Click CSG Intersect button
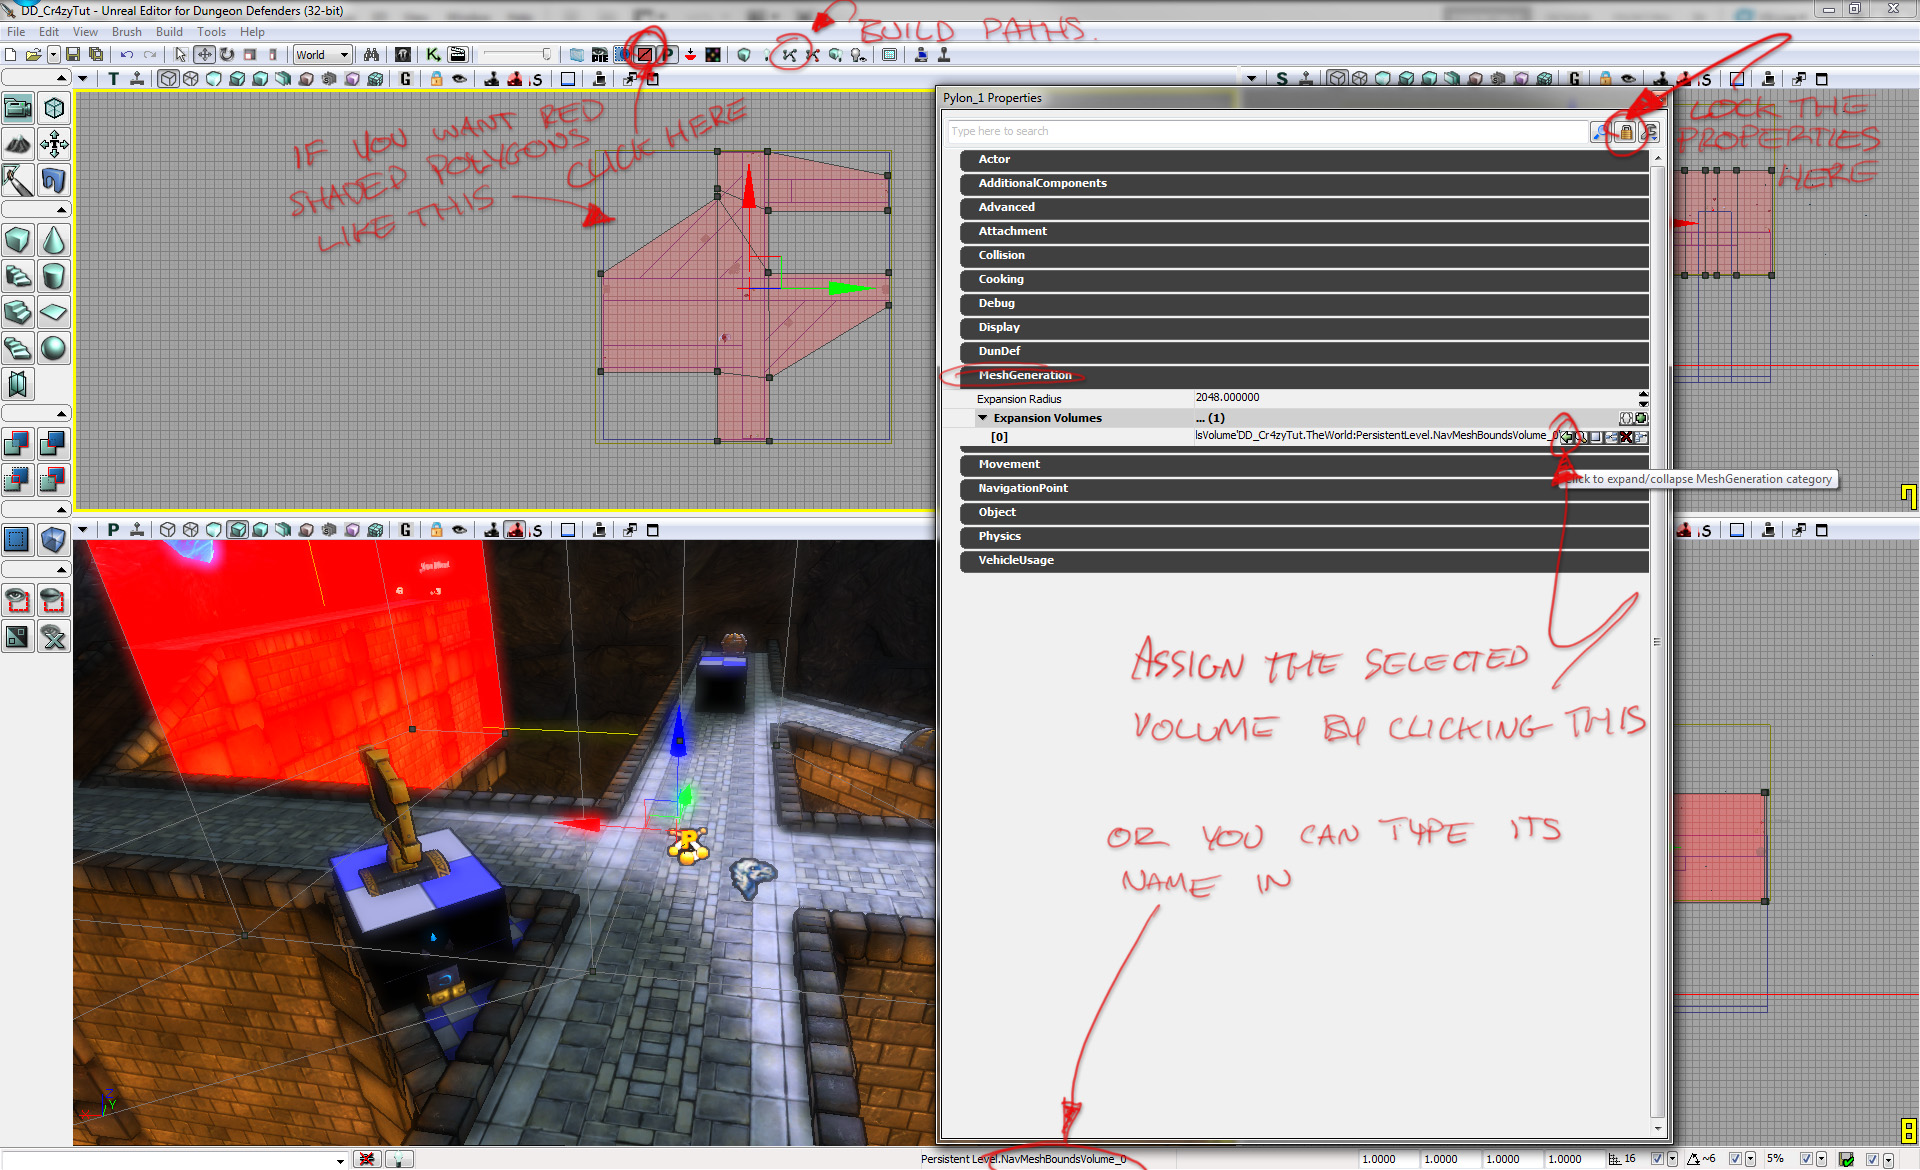The image size is (1920, 1170). point(18,479)
